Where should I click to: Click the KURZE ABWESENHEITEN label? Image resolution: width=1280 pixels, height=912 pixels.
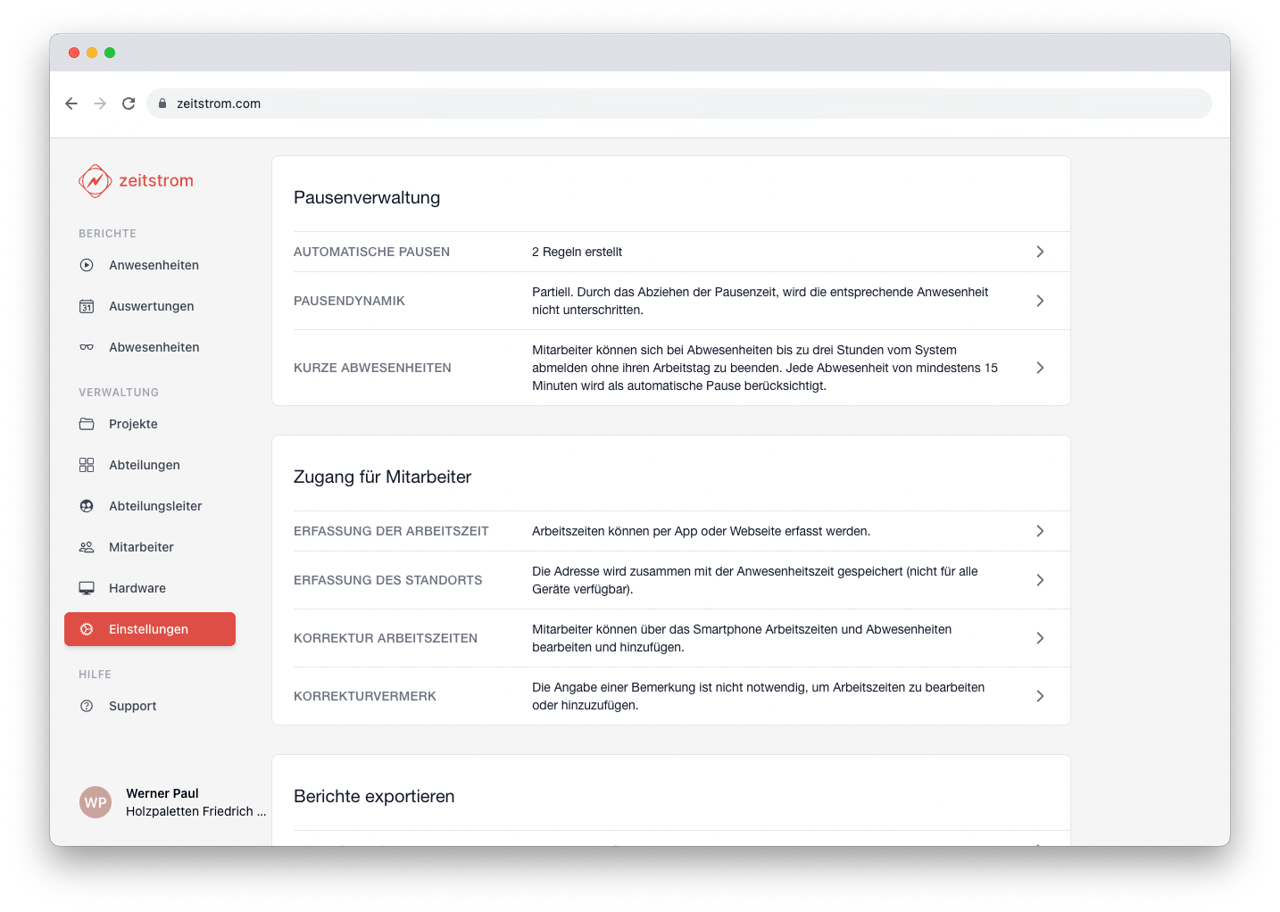(x=372, y=368)
